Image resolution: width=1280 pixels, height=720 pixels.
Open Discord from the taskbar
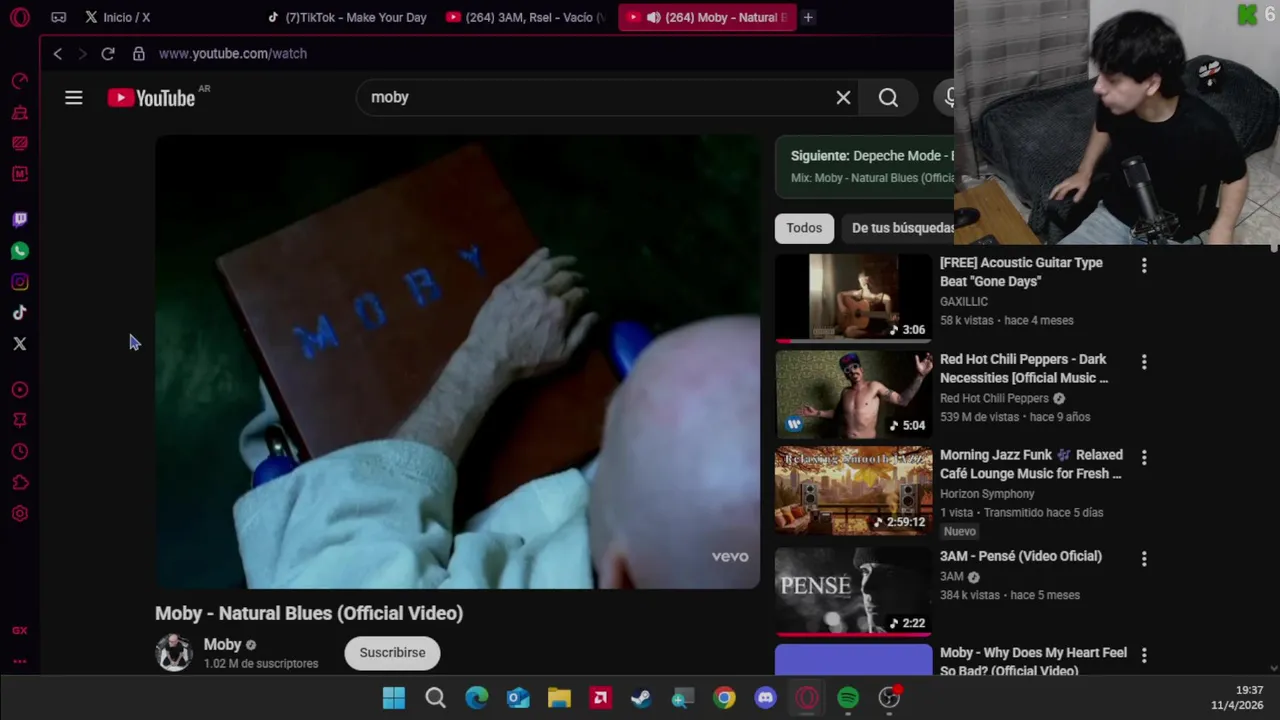coord(765,698)
